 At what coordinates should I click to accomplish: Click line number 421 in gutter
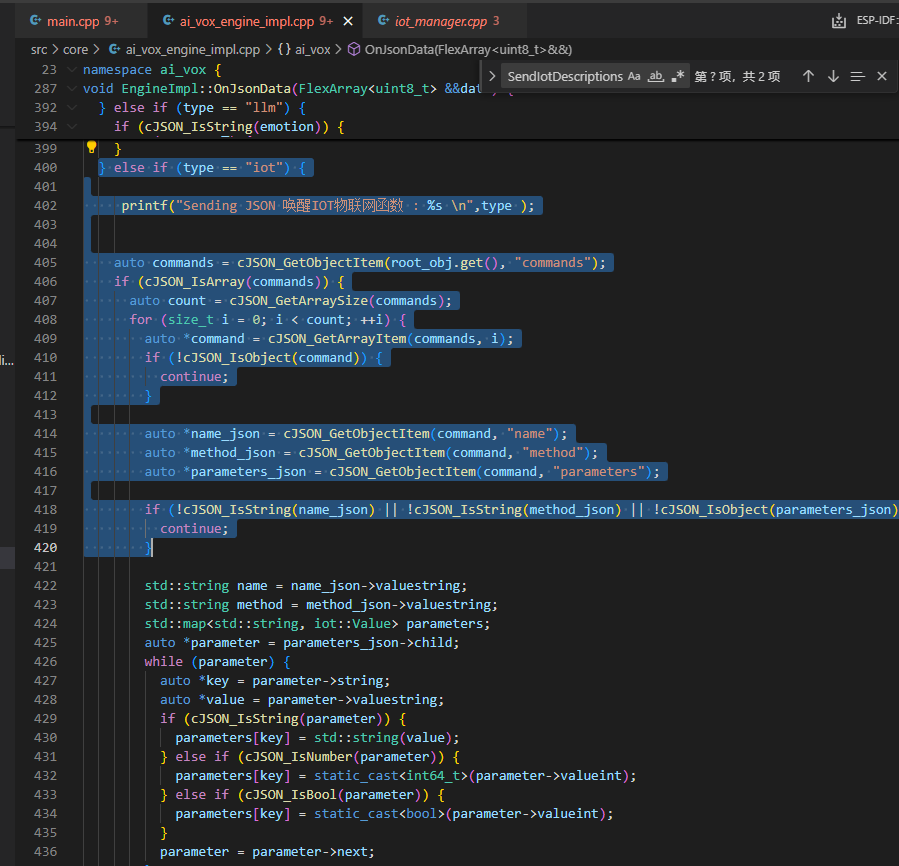(44, 567)
